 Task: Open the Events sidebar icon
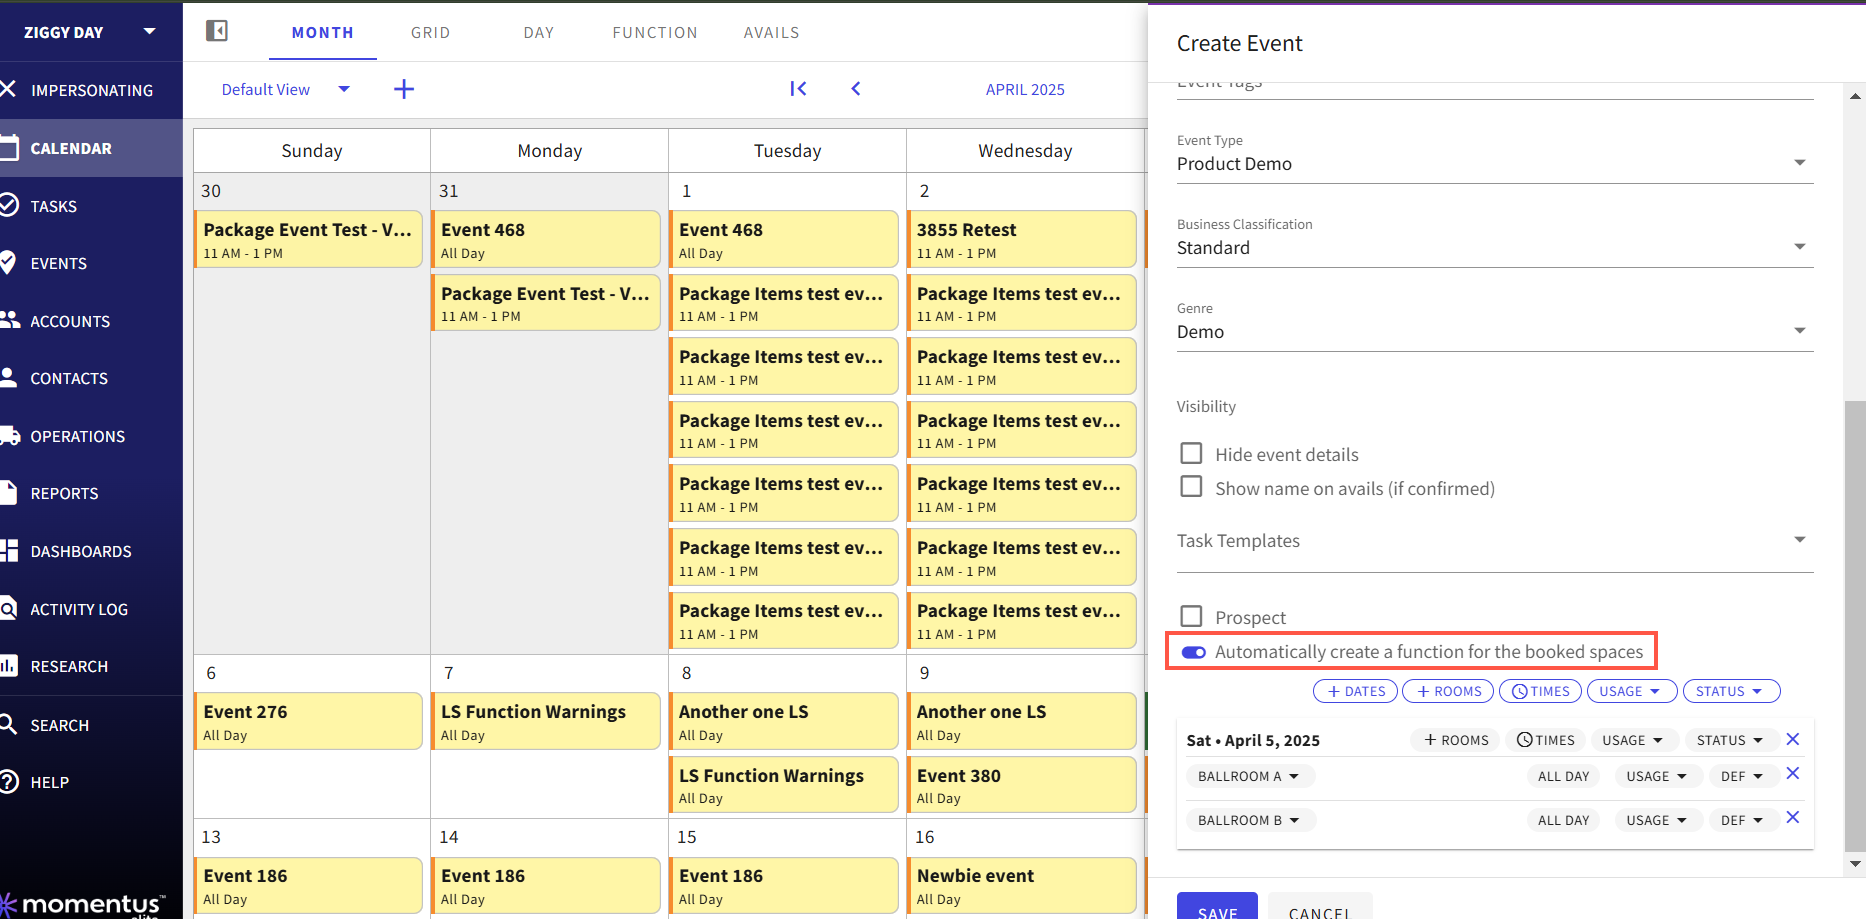tap(8, 263)
